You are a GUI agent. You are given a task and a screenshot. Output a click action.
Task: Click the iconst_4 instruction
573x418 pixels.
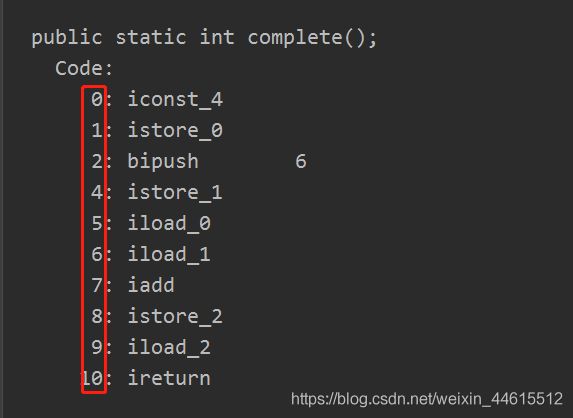[175, 99]
